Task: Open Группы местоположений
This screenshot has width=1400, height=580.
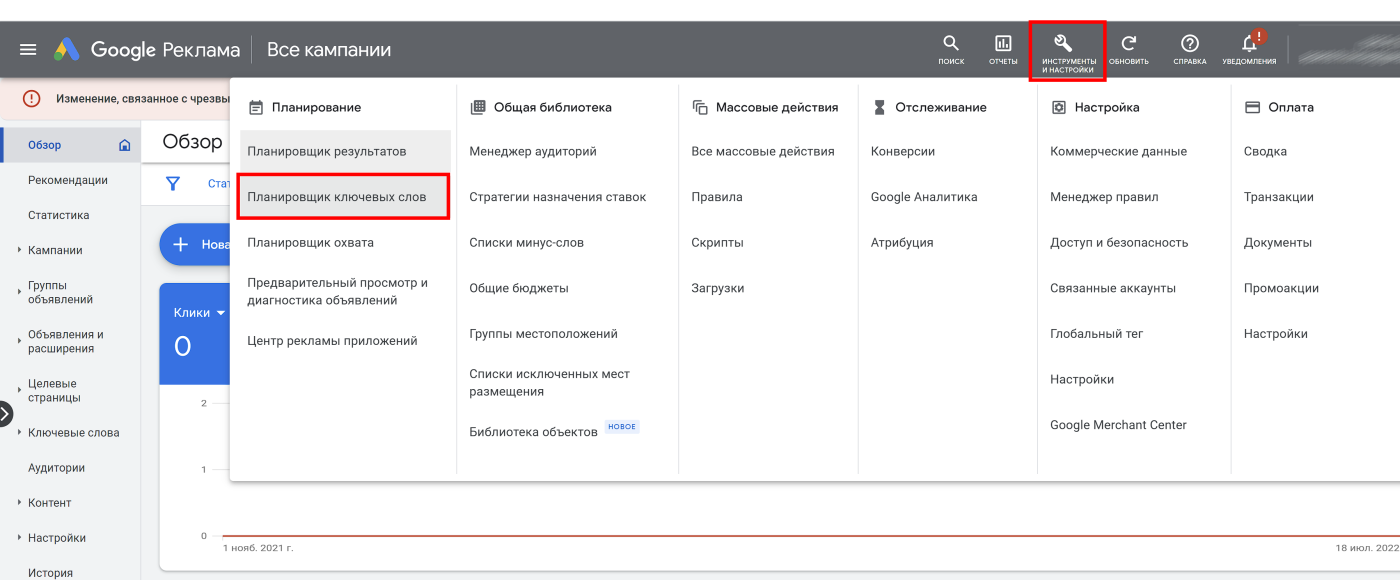Action: coord(544,334)
